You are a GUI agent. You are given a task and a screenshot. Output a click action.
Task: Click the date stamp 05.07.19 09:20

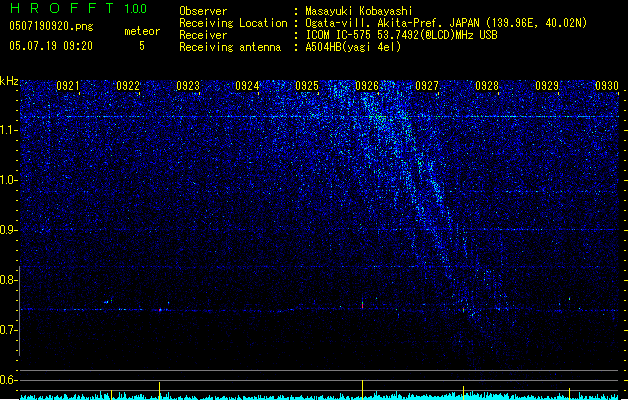point(51,46)
